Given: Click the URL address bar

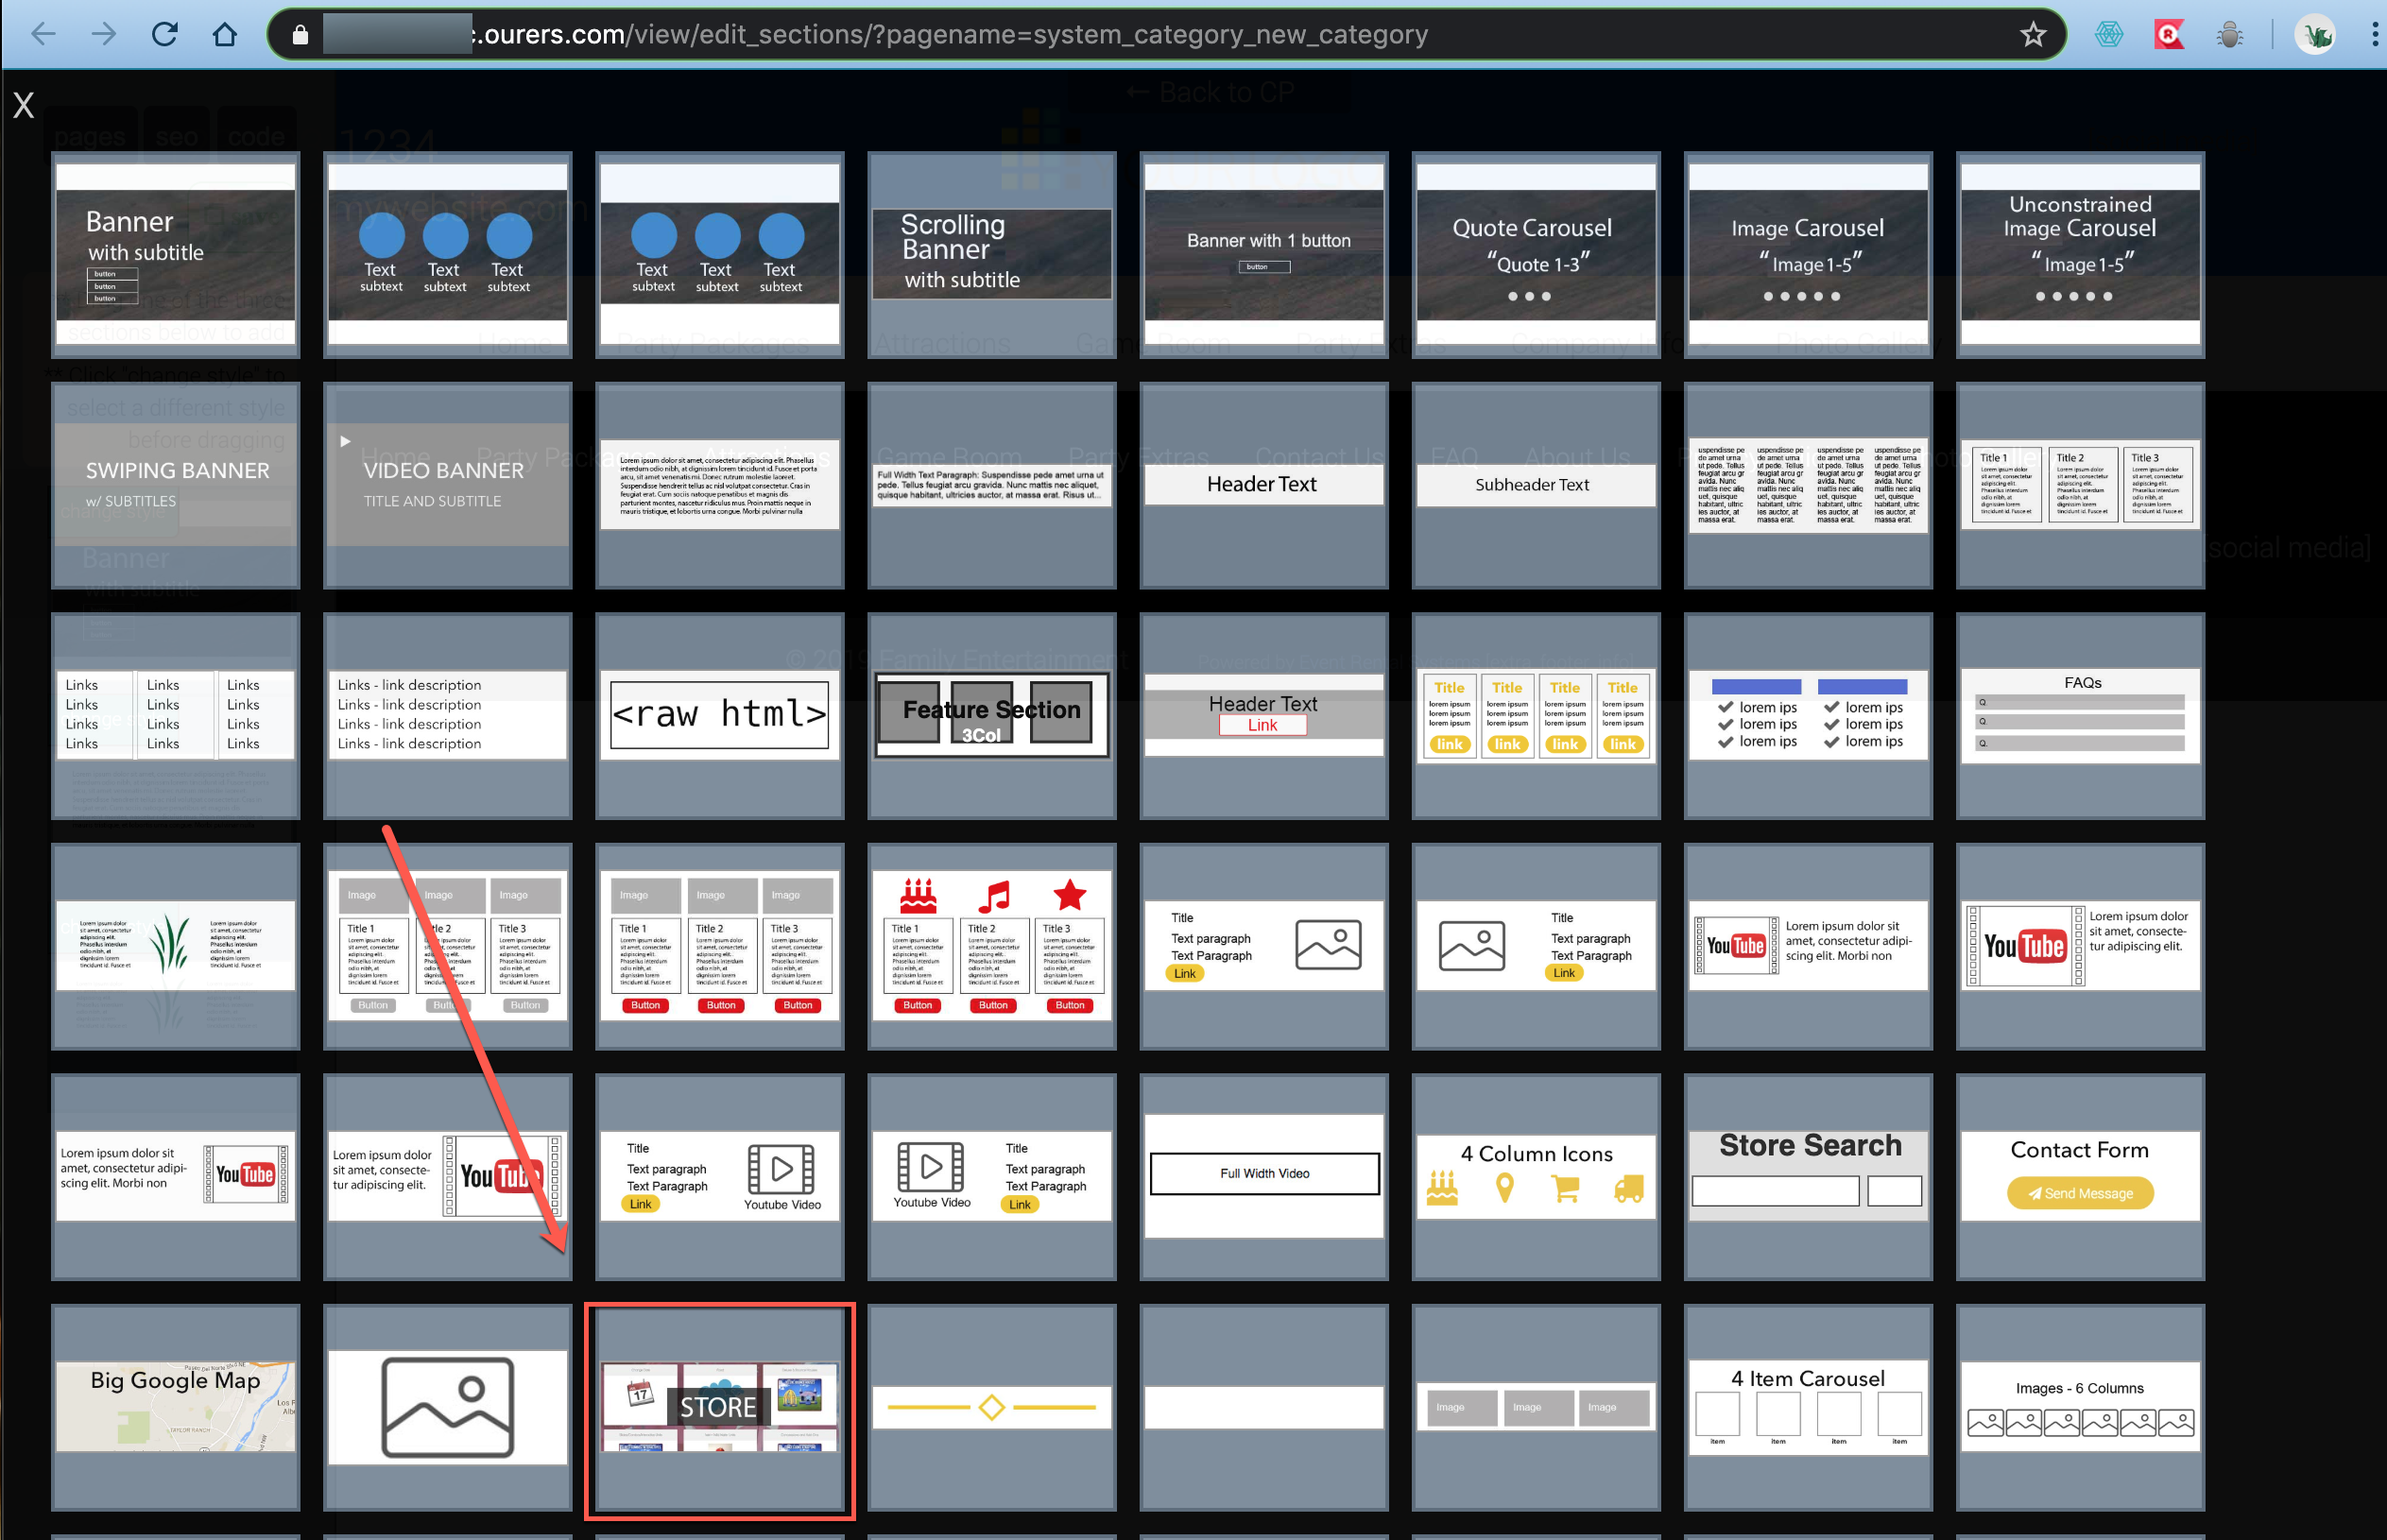Looking at the screenshot, I should pos(1166,34).
